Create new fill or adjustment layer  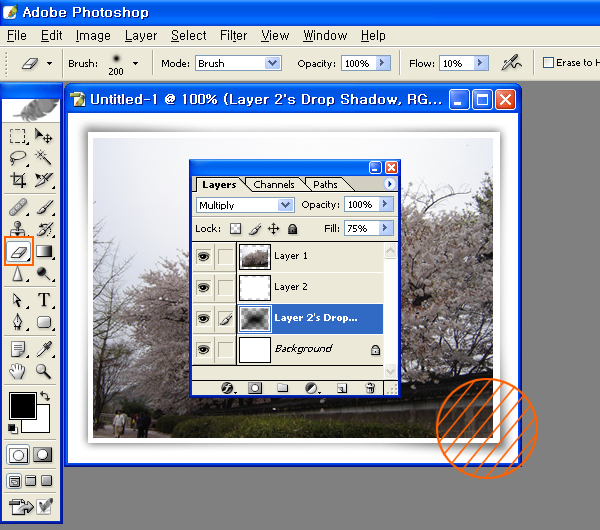[312, 388]
